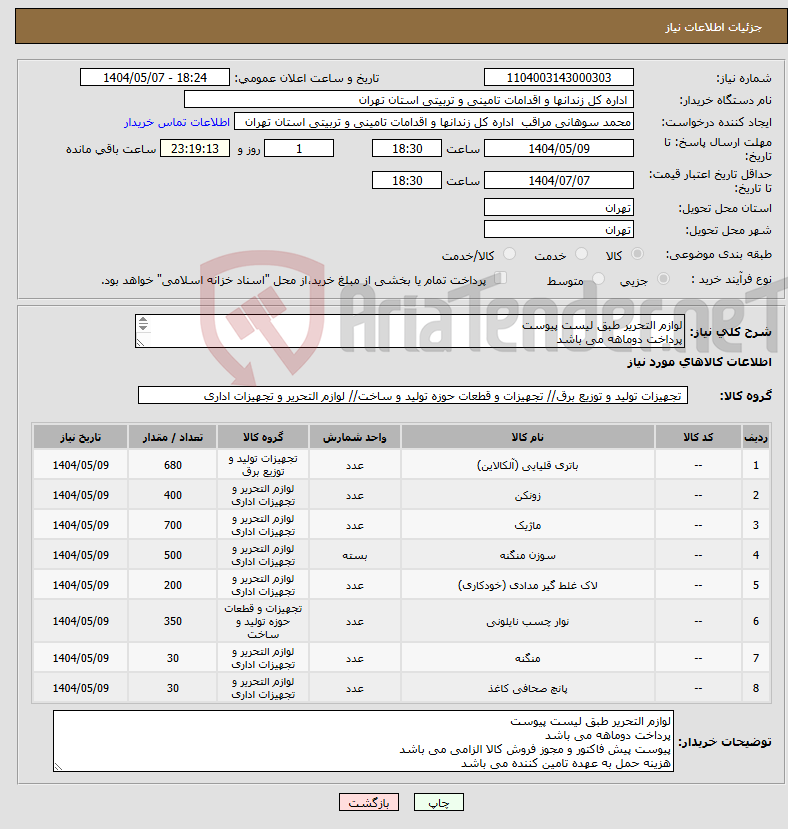788x829 pixels.
Task: Click the days remaining field showing 1
Action: pos(299,149)
